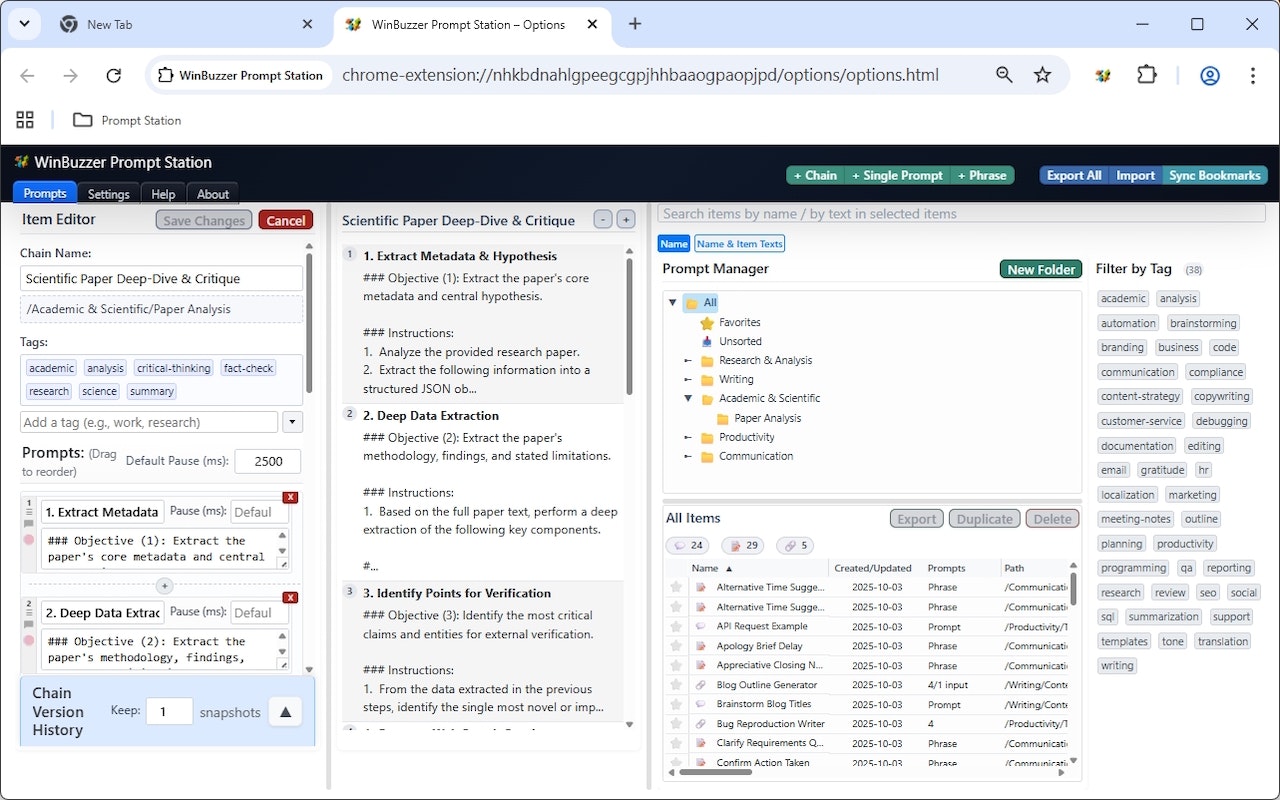
Task: Create a New Folder
Action: [x=1041, y=269]
